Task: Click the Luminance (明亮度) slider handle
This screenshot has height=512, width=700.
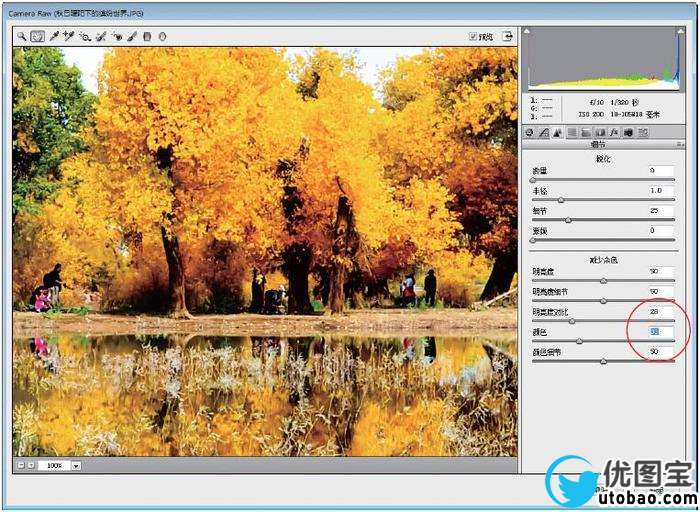Action: 604,281
